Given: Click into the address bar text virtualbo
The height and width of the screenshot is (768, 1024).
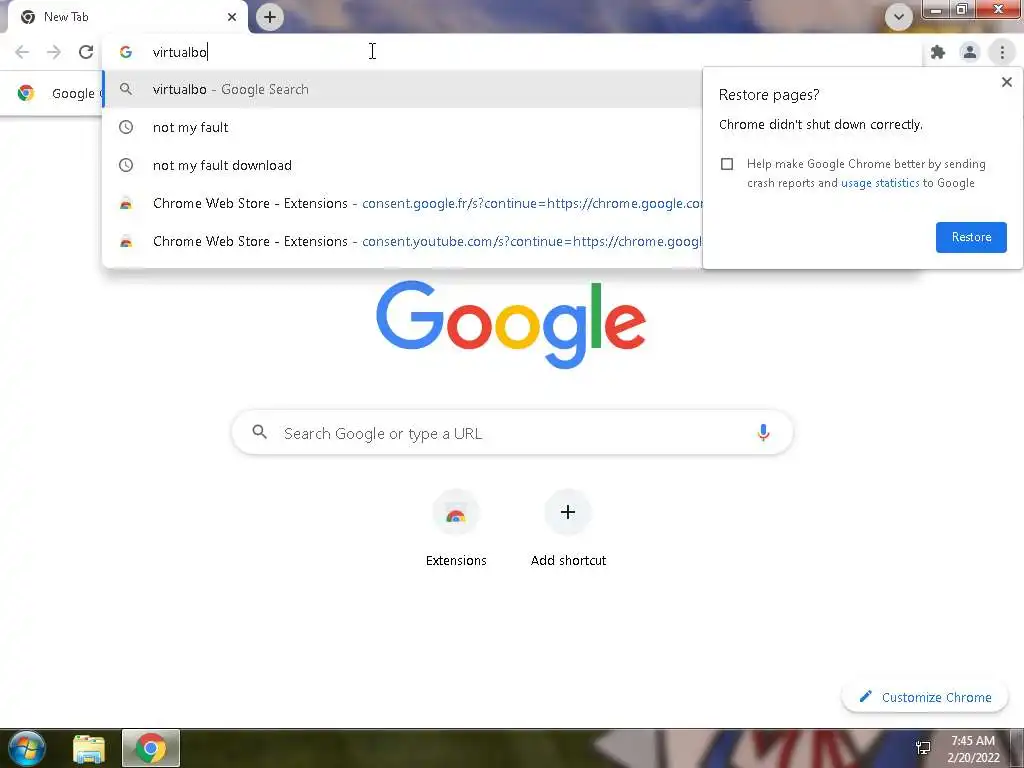Looking at the screenshot, I should point(180,52).
